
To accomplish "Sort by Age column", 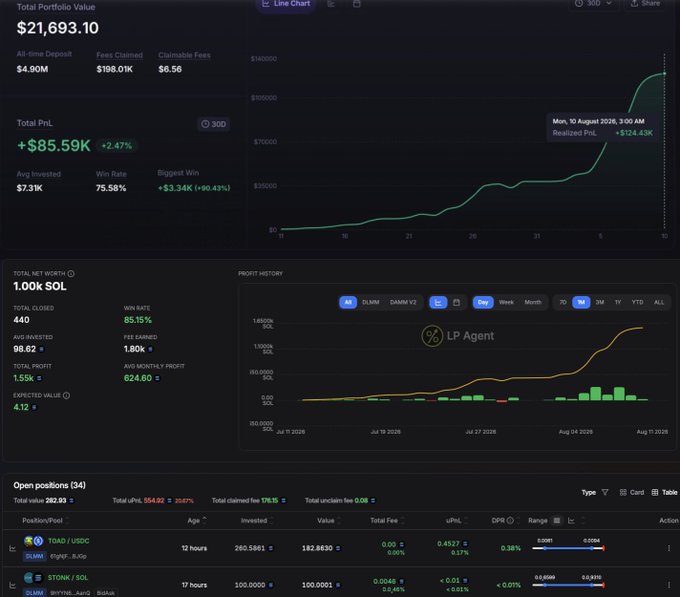I will pyautogui.click(x=197, y=520).
